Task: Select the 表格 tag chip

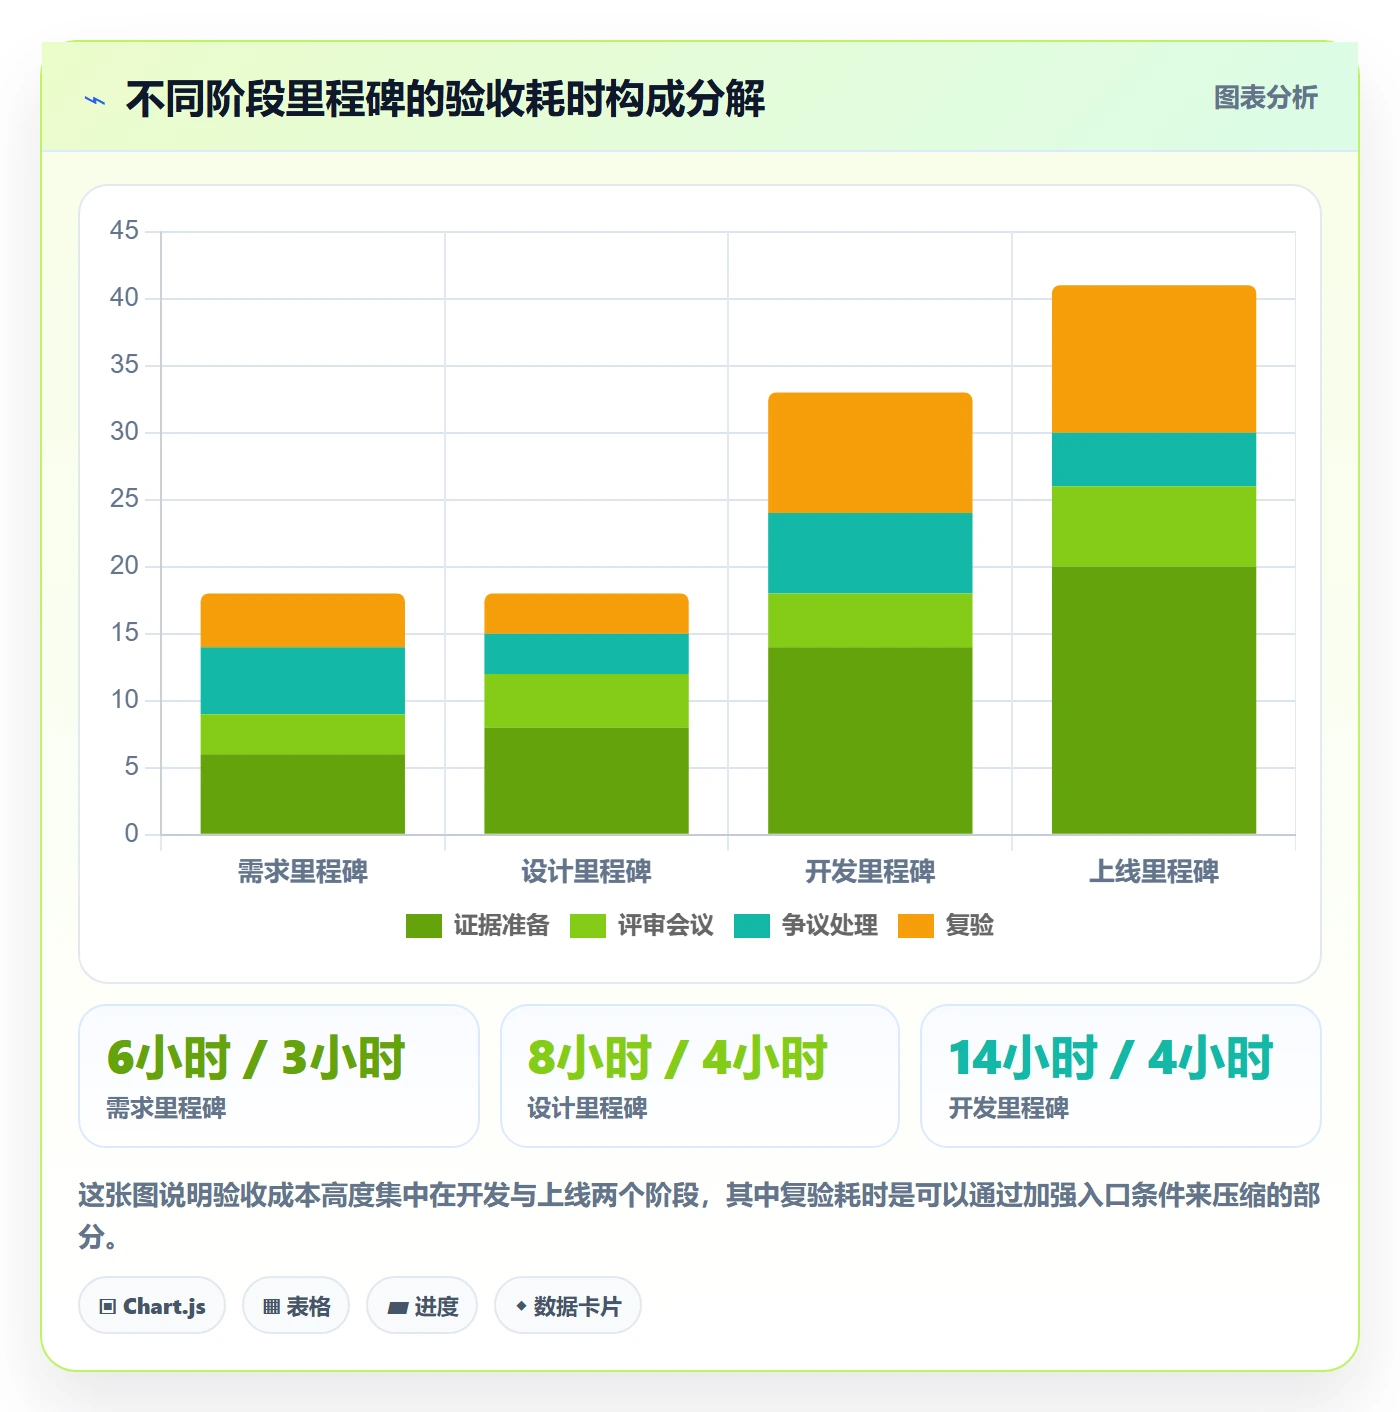Action: coord(296,1306)
